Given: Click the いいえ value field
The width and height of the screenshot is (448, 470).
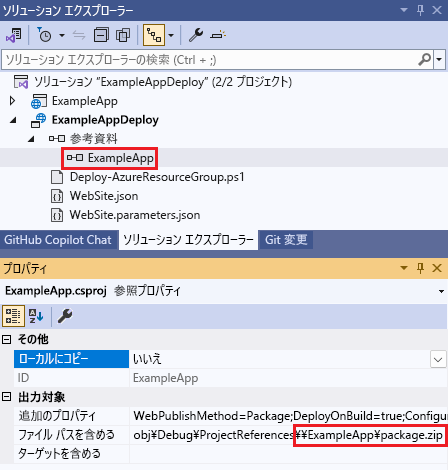Looking at the screenshot, I should click(280, 359).
